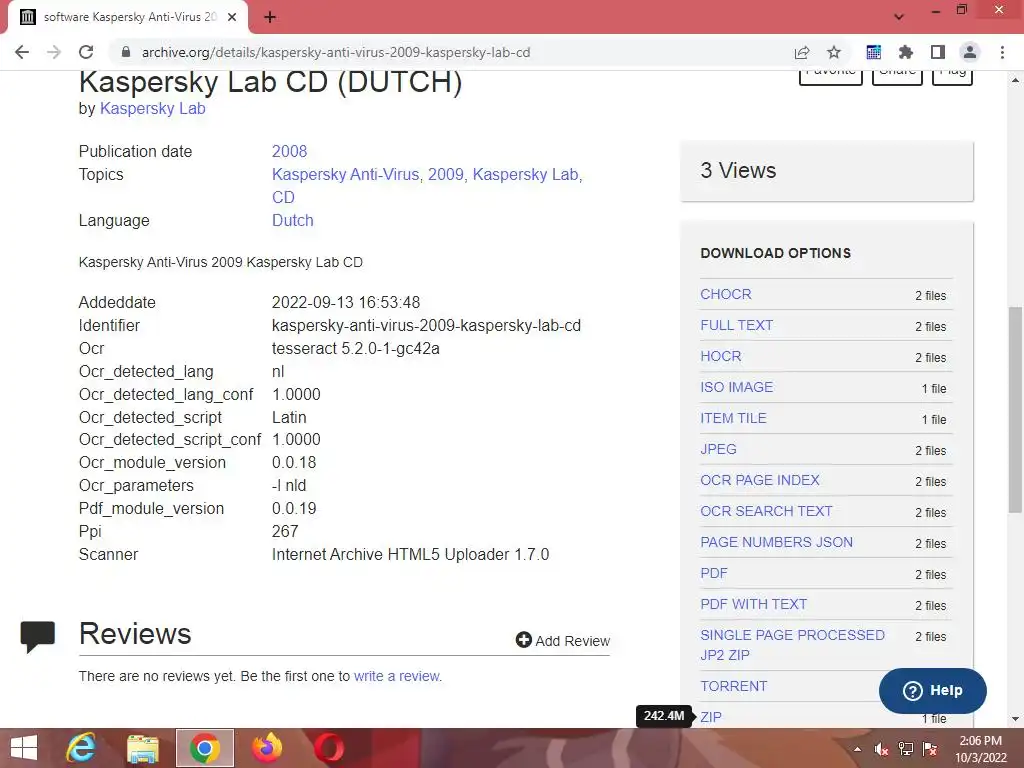Open the Kaspersky Lab topic link
The image size is (1024, 768).
pos(525,174)
